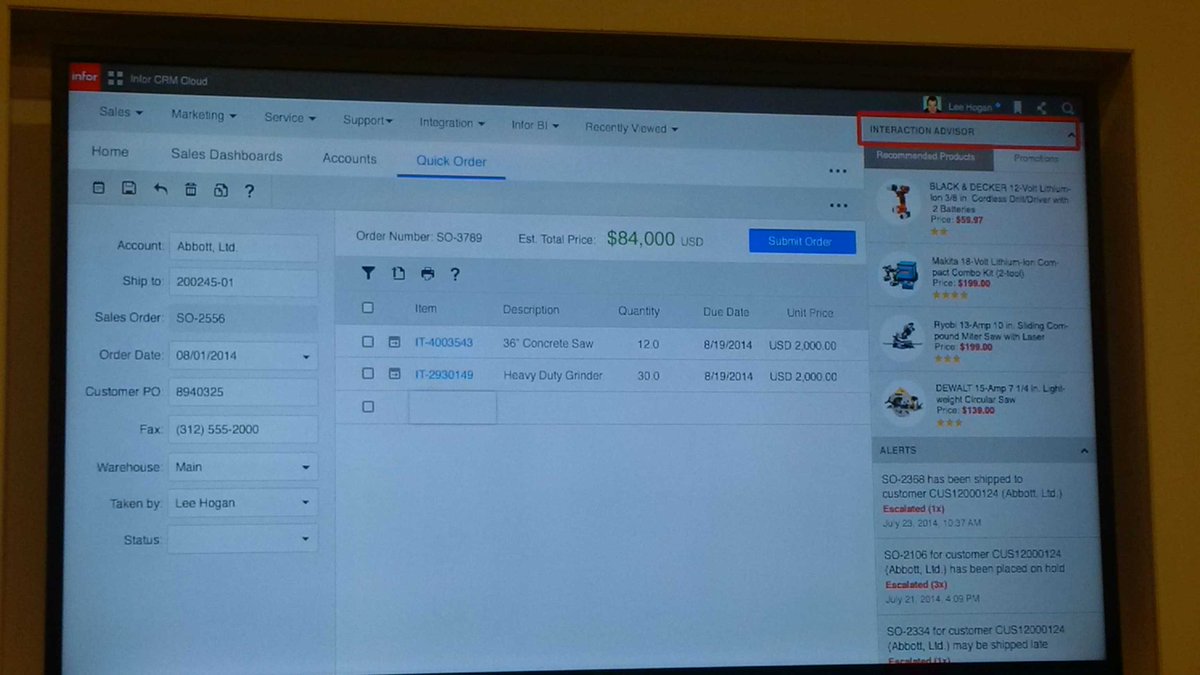Switch to the Accounts tab

click(x=350, y=159)
